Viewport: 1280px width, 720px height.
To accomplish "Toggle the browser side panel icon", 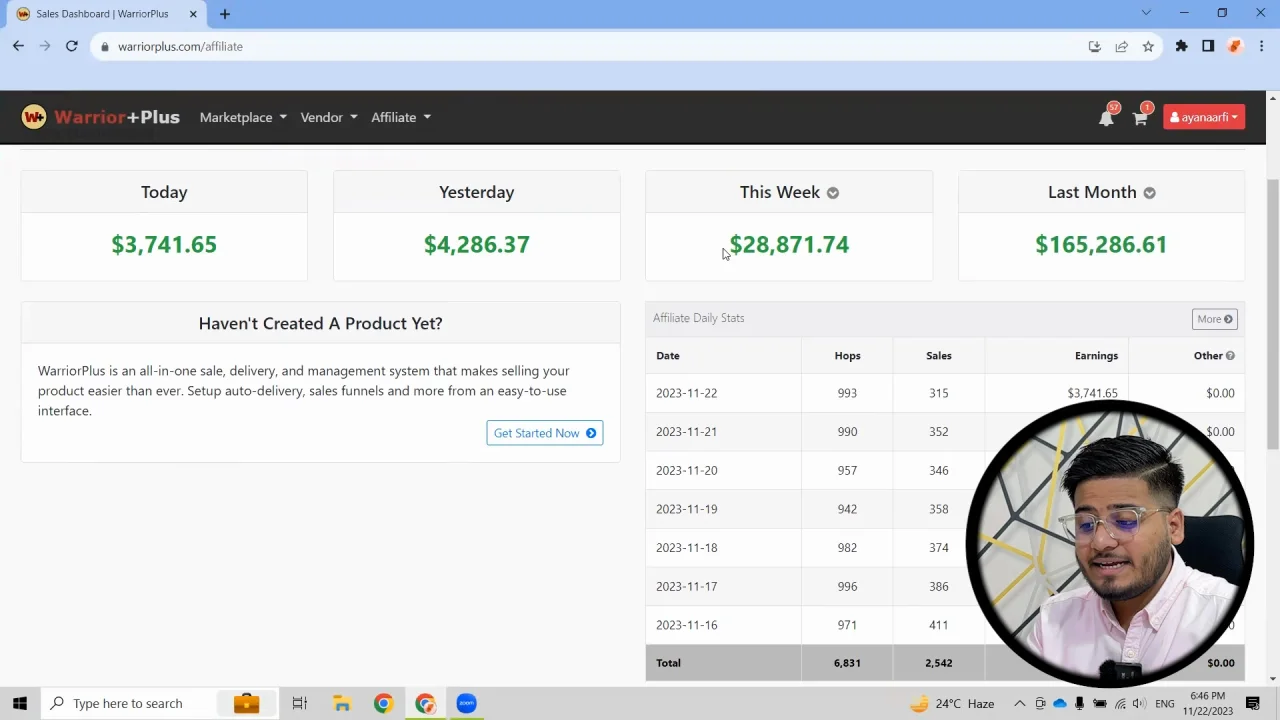I will coord(1208,46).
